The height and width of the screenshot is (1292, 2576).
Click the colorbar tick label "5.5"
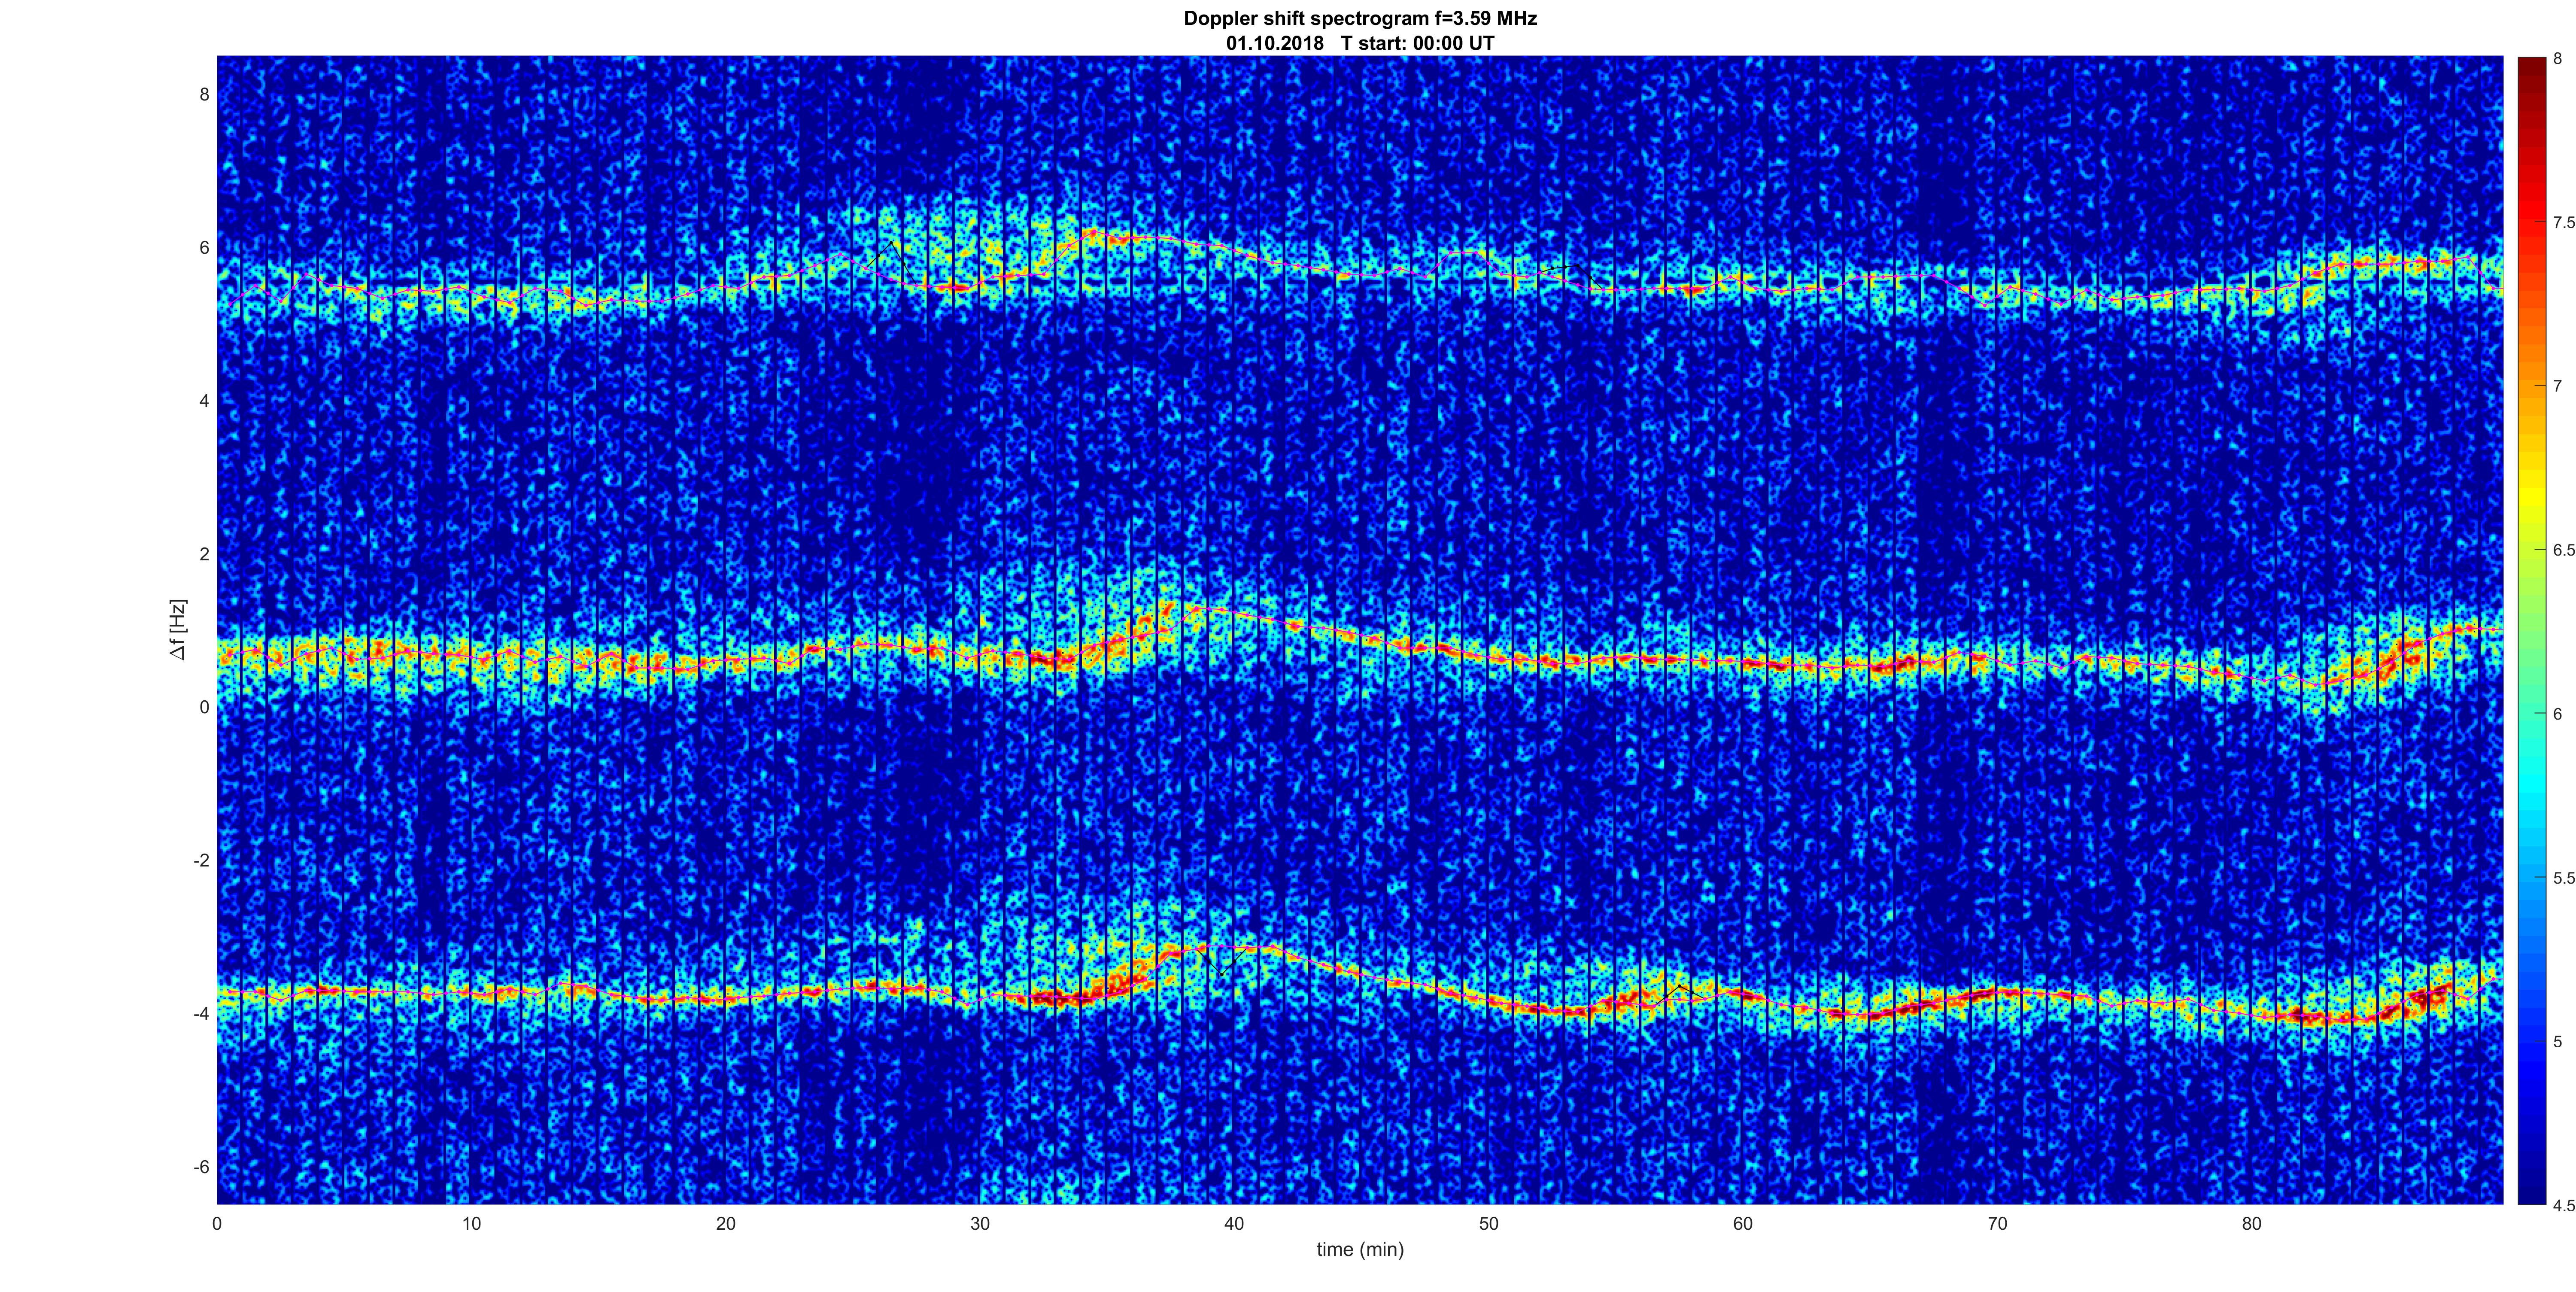pos(2563,878)
